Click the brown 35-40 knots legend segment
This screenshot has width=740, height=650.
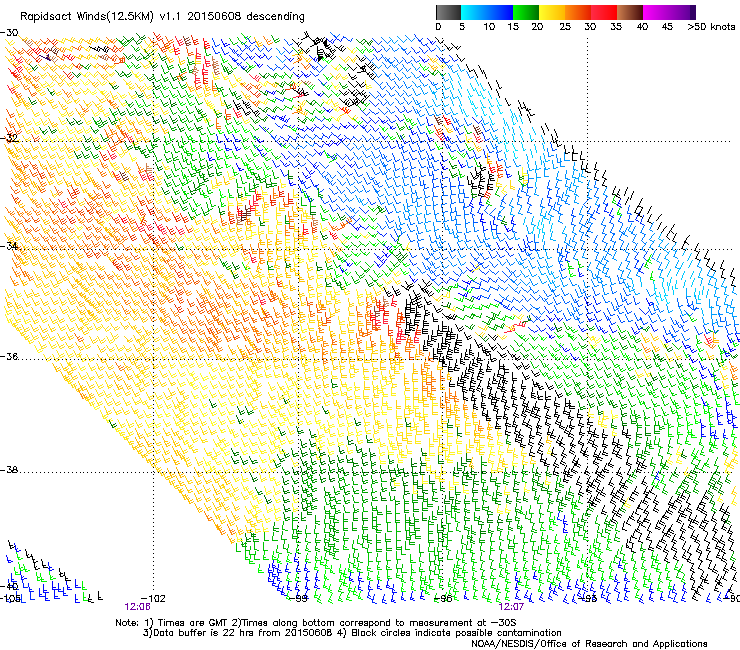[x=630, y=12]
